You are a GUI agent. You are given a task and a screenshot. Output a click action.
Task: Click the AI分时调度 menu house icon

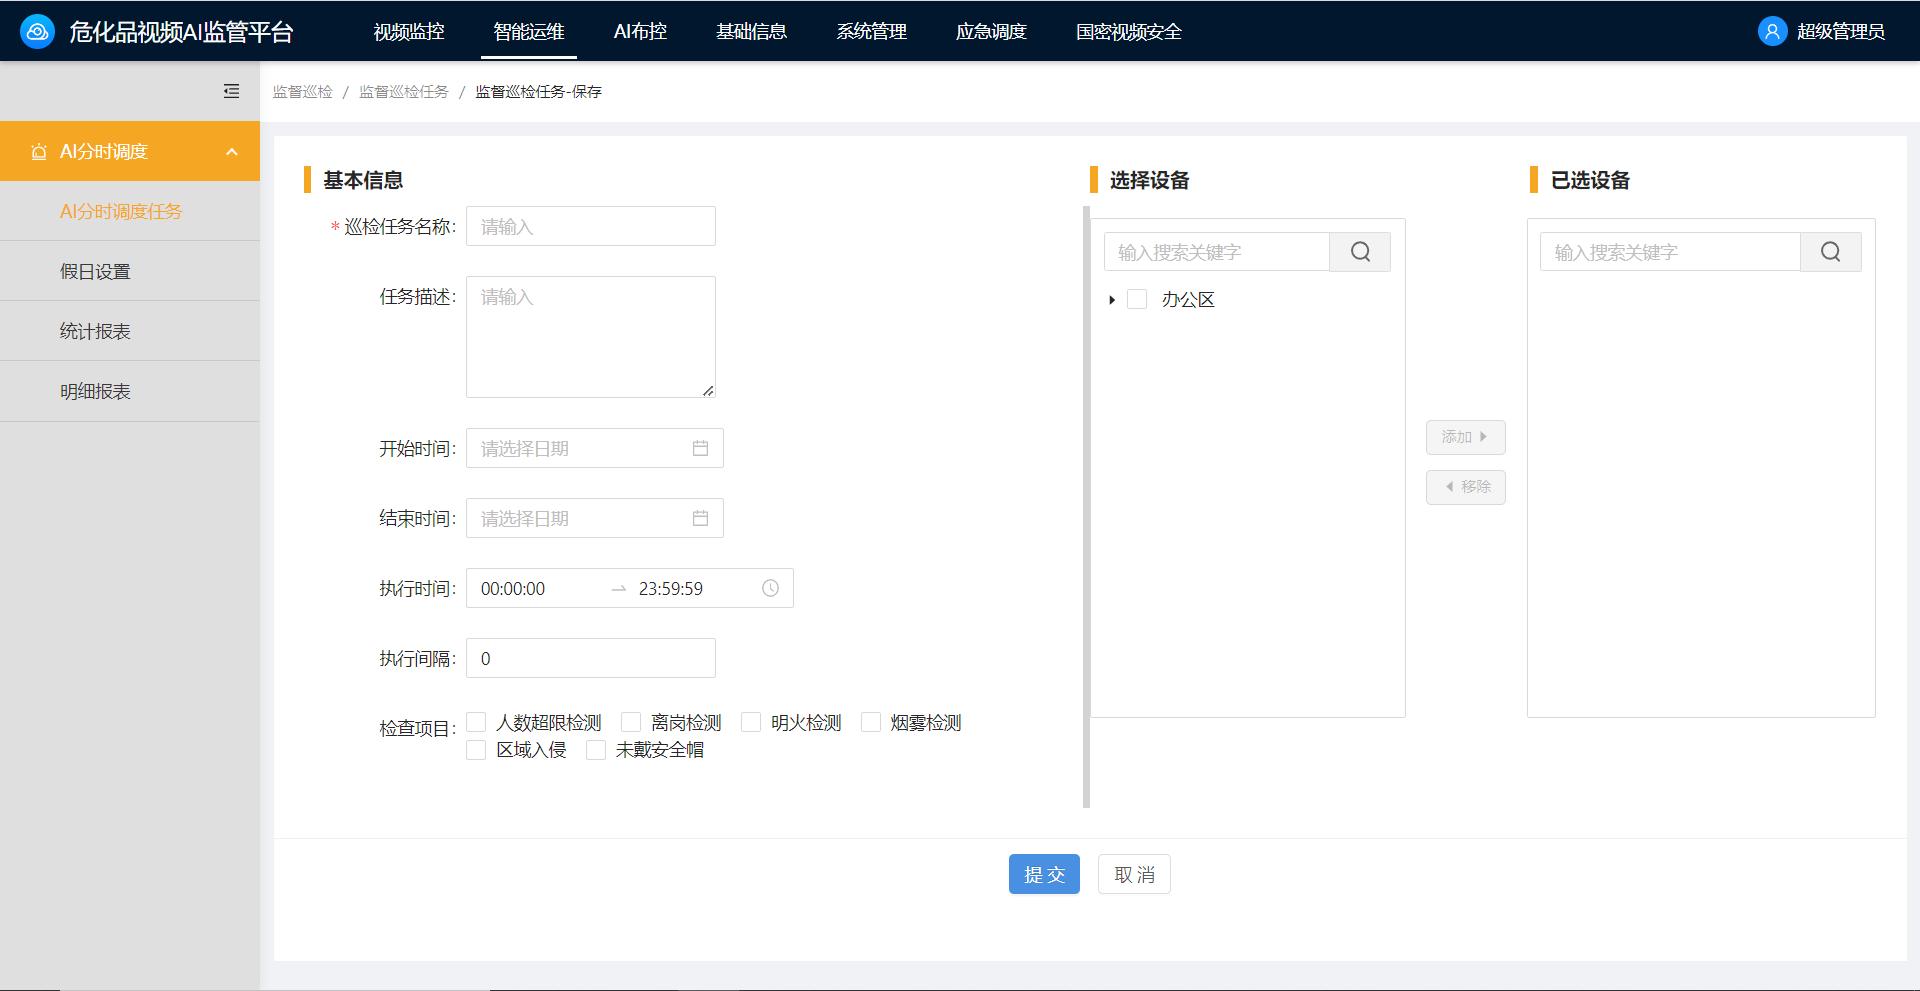[x=39, y=151]
